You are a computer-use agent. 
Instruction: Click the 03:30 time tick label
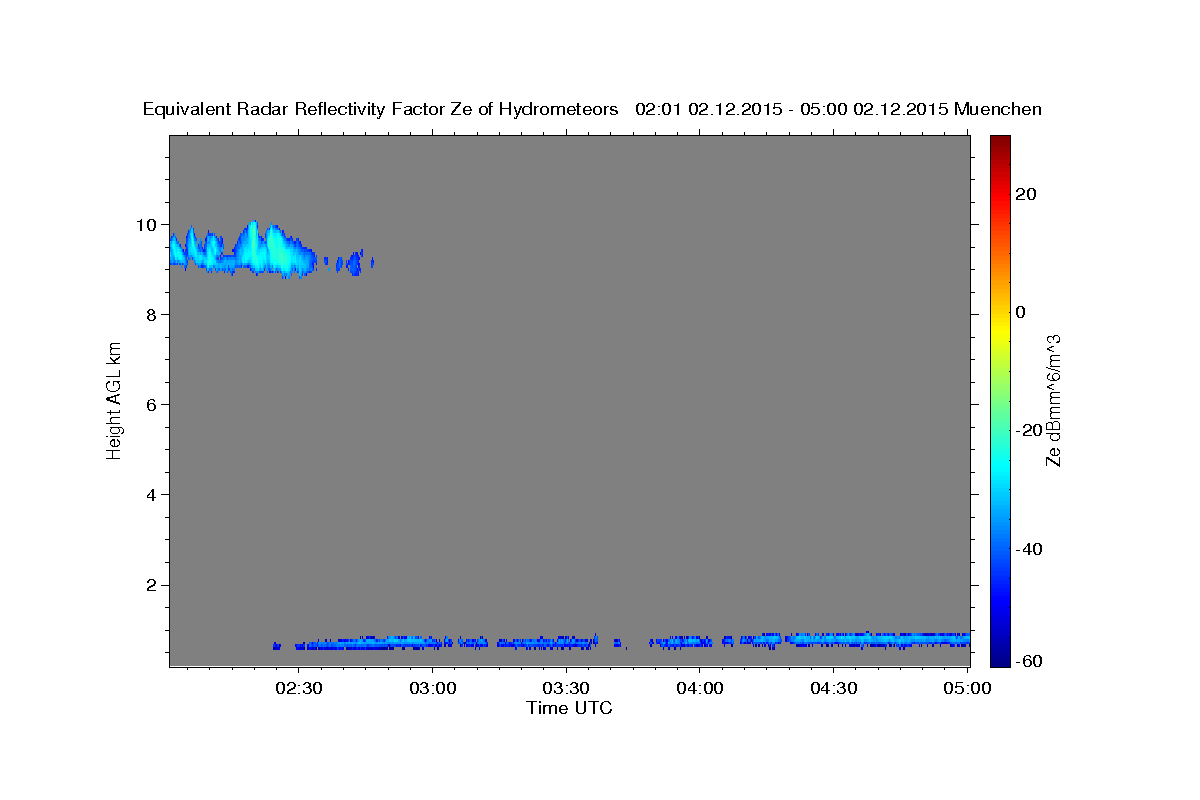pyautogui.click(x=566, y=688)
